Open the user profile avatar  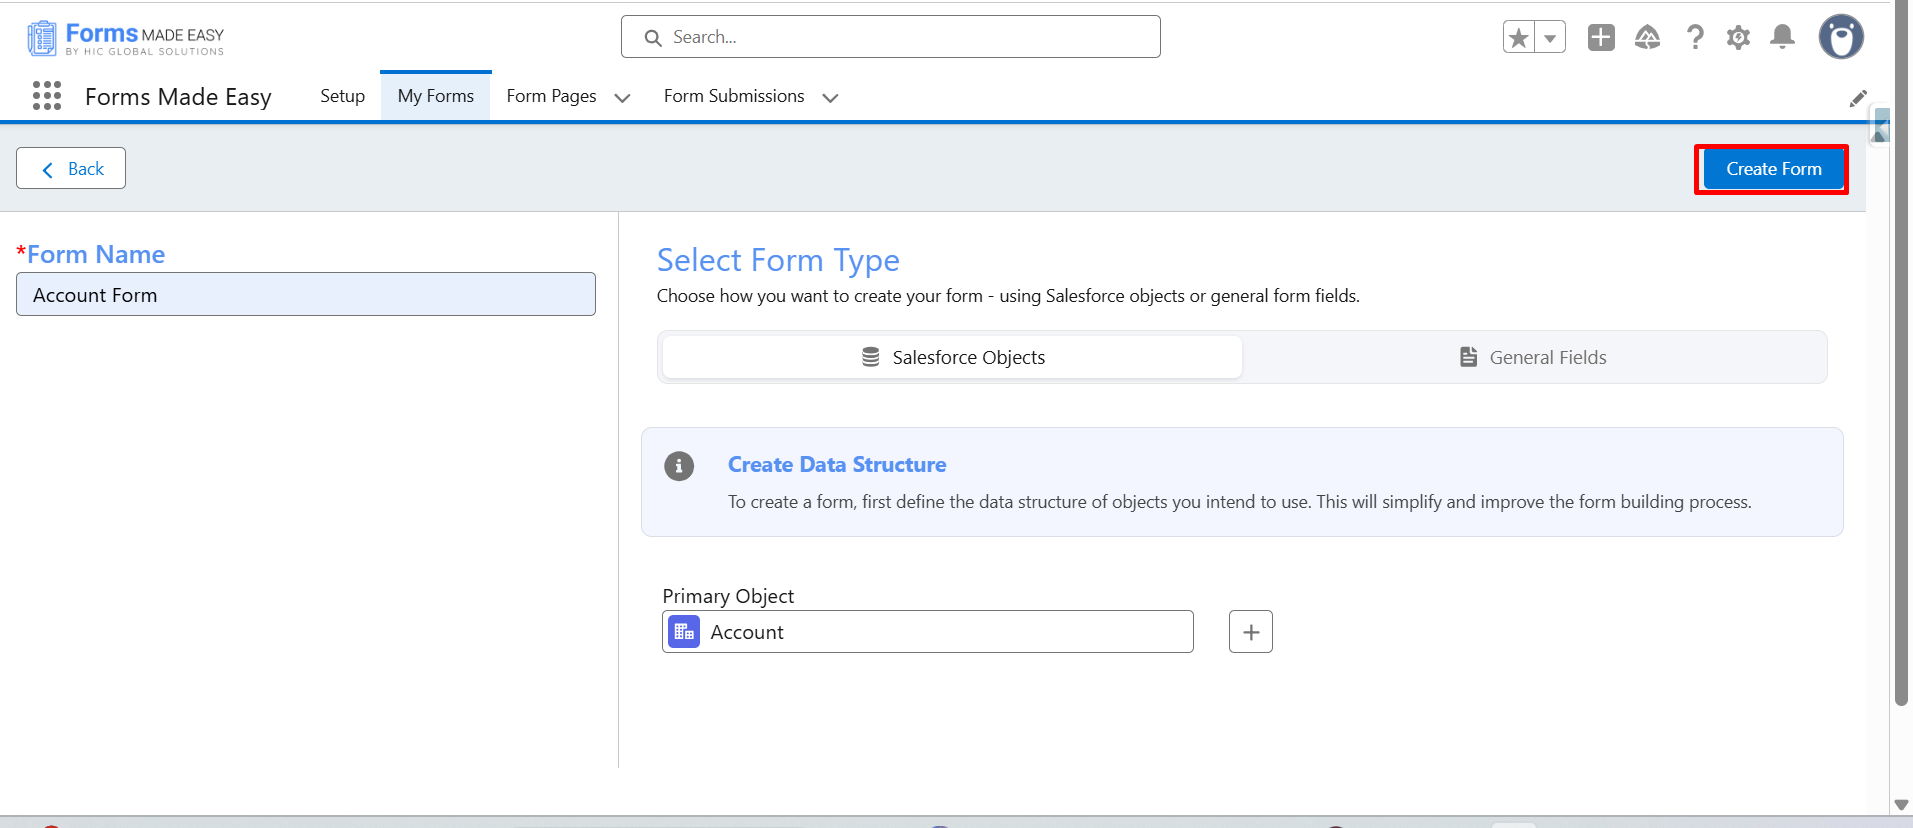(x=1841, y=38)
